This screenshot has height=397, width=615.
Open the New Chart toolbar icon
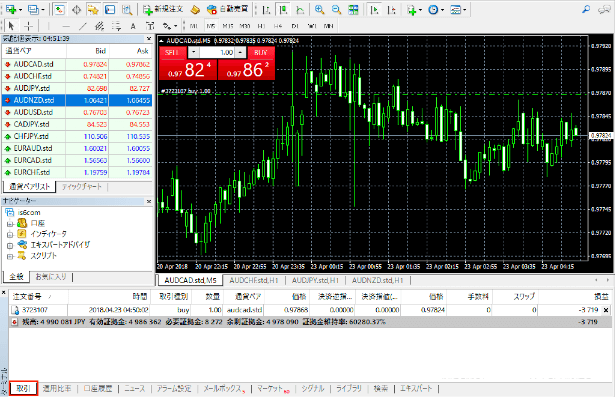[x=11, y=9]
